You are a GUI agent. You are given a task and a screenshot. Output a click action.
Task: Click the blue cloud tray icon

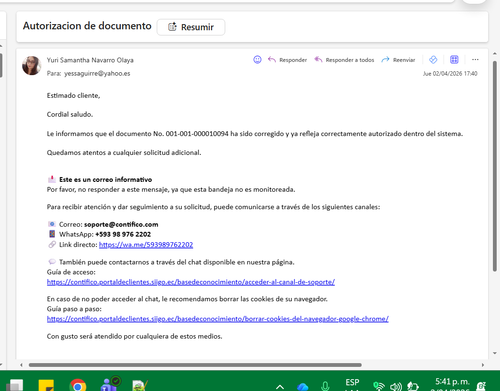(x=303, y=387)
